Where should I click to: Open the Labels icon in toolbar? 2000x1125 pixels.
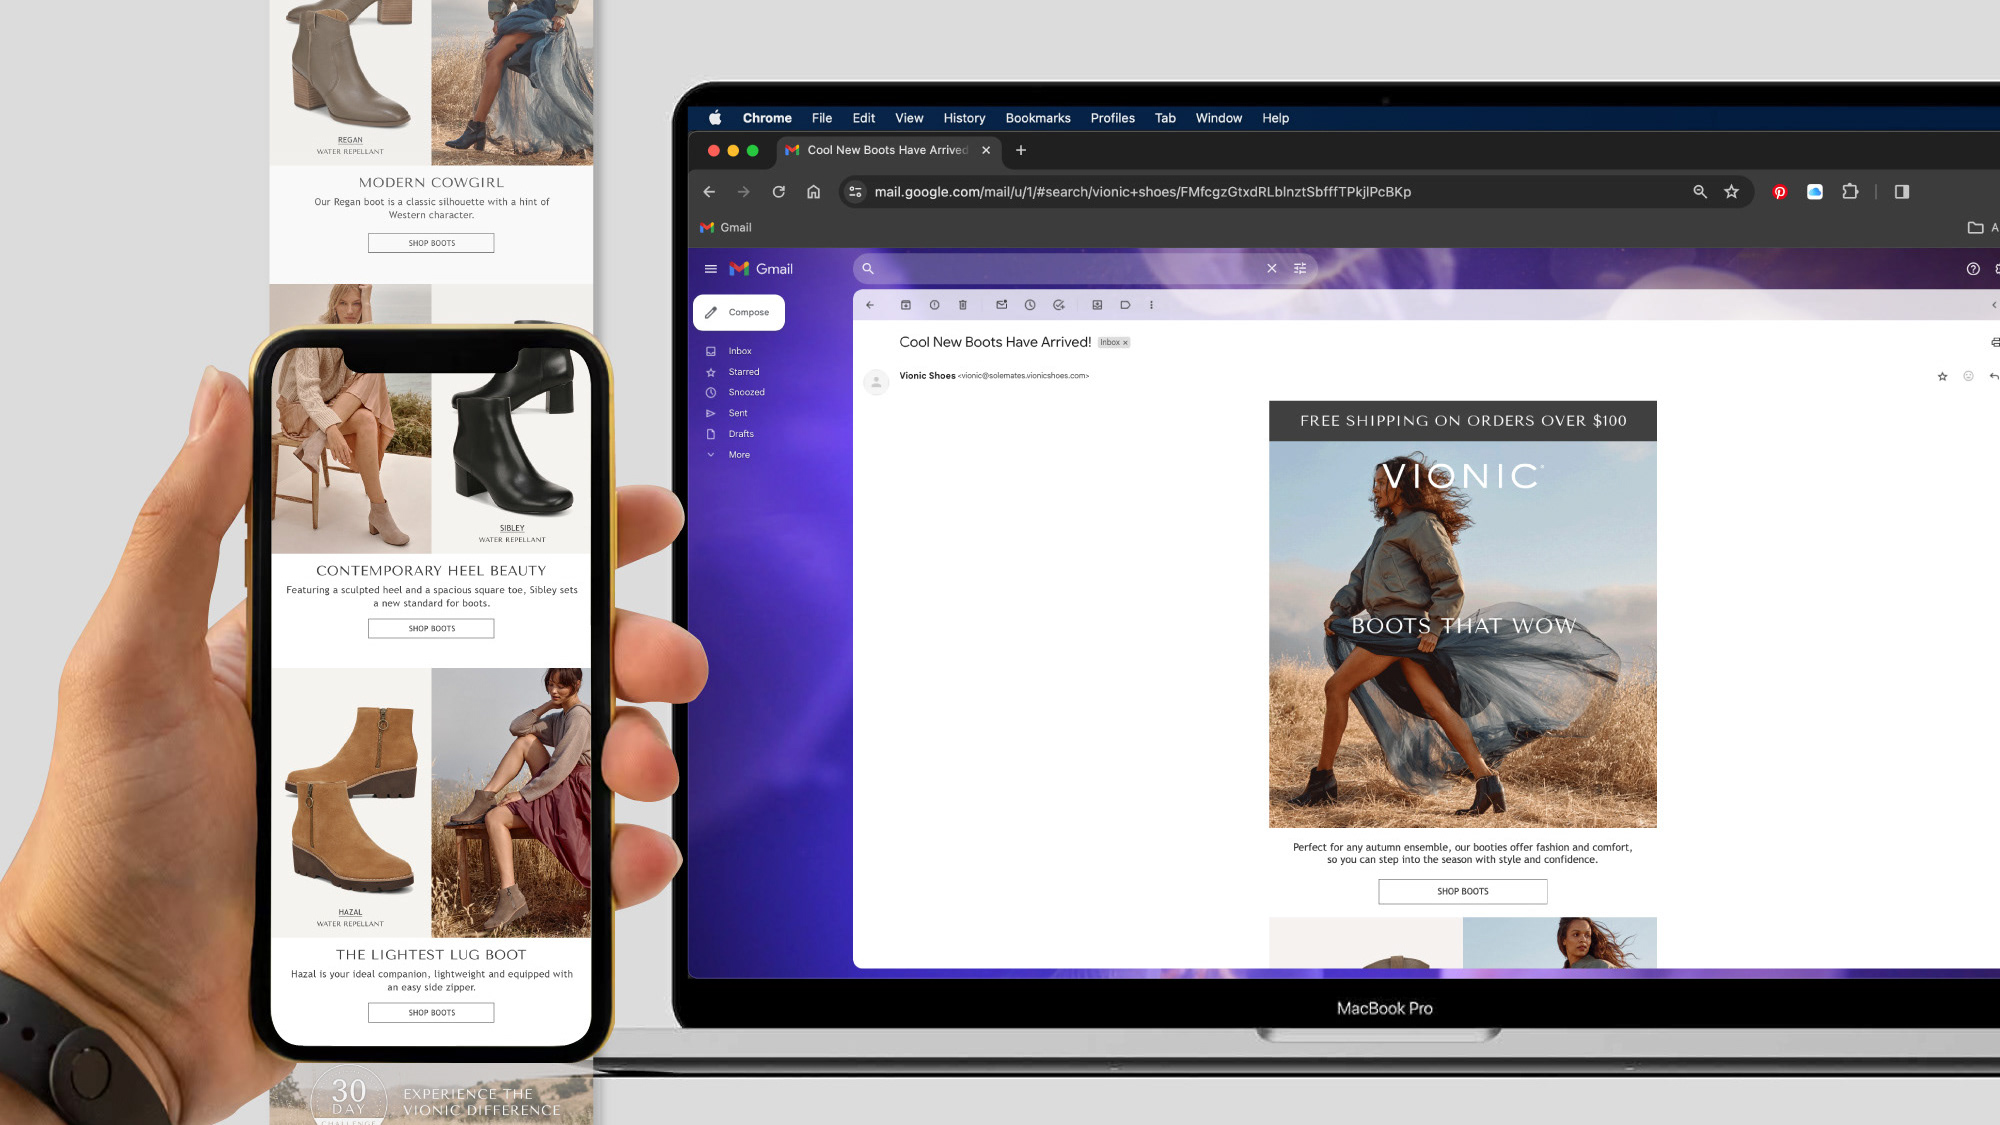(1125, 305)
